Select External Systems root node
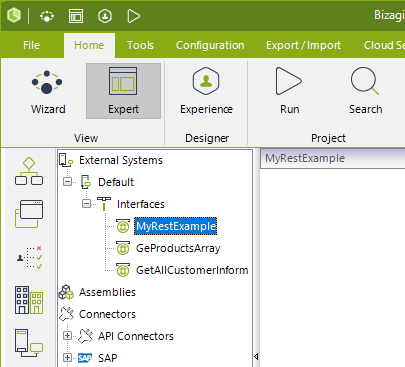The width and height of the screenshot is (405, 367). [121, 160]
